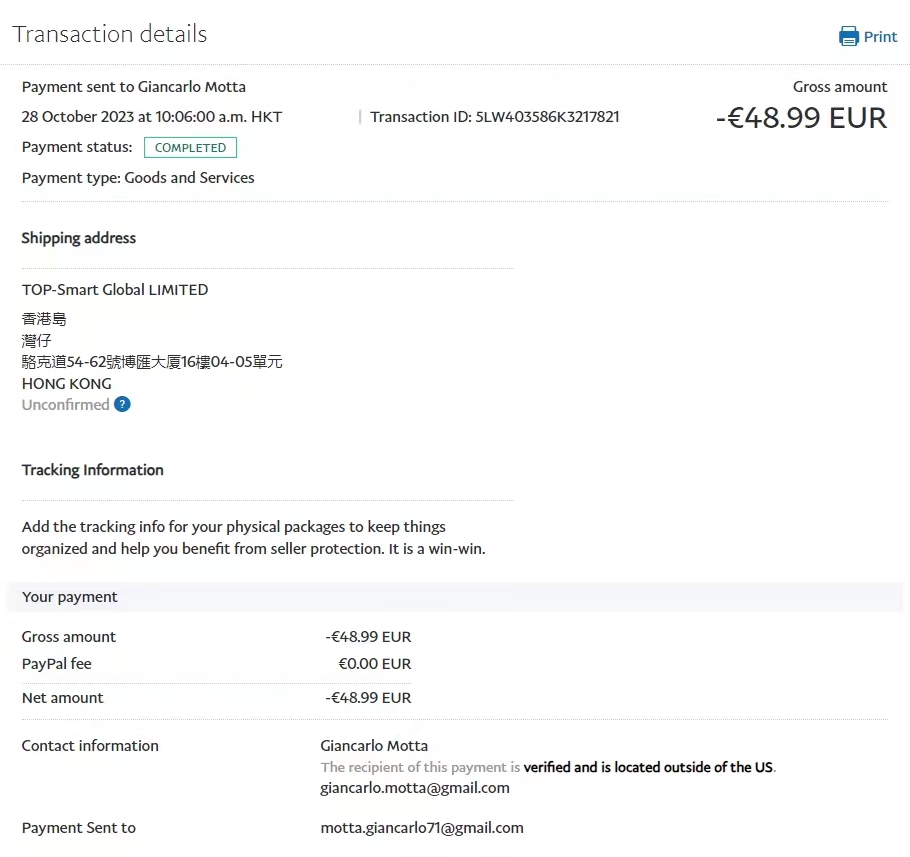Click the Print link text
Viewport: 910px width, 857px height.
[880, 37]
